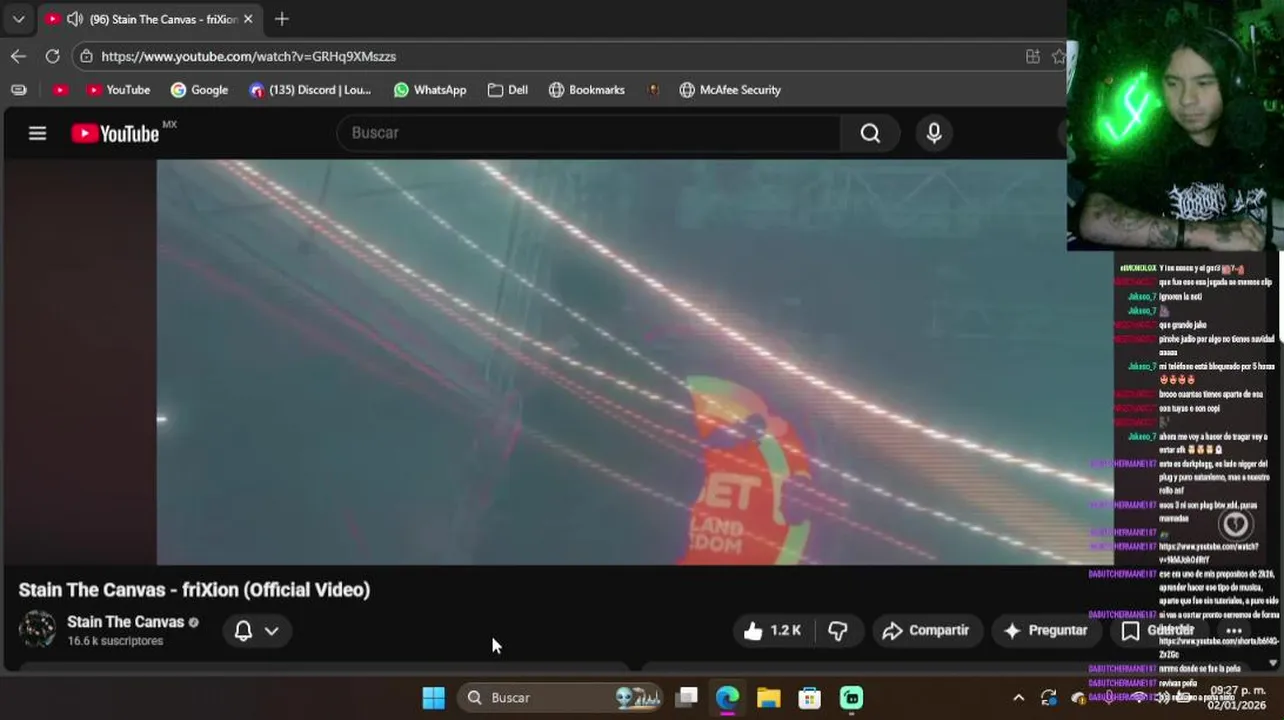Image resolution: width=1284 pixels, height=720 pixels.
Task: Open the McAfee Security bookmark
Action: [730, 90]
